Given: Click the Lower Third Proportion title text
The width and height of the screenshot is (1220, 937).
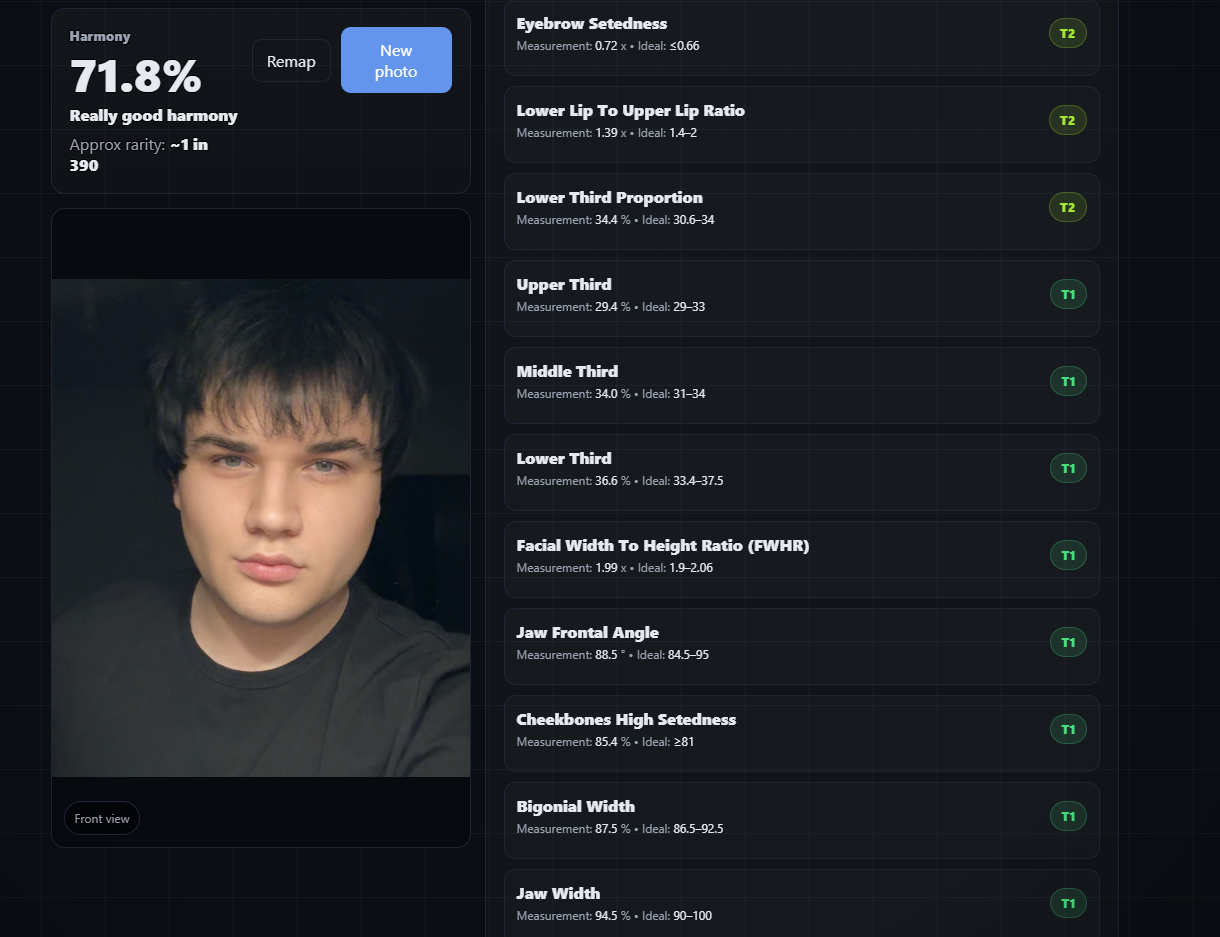Looking at the screenshot, I should point(609,198).
